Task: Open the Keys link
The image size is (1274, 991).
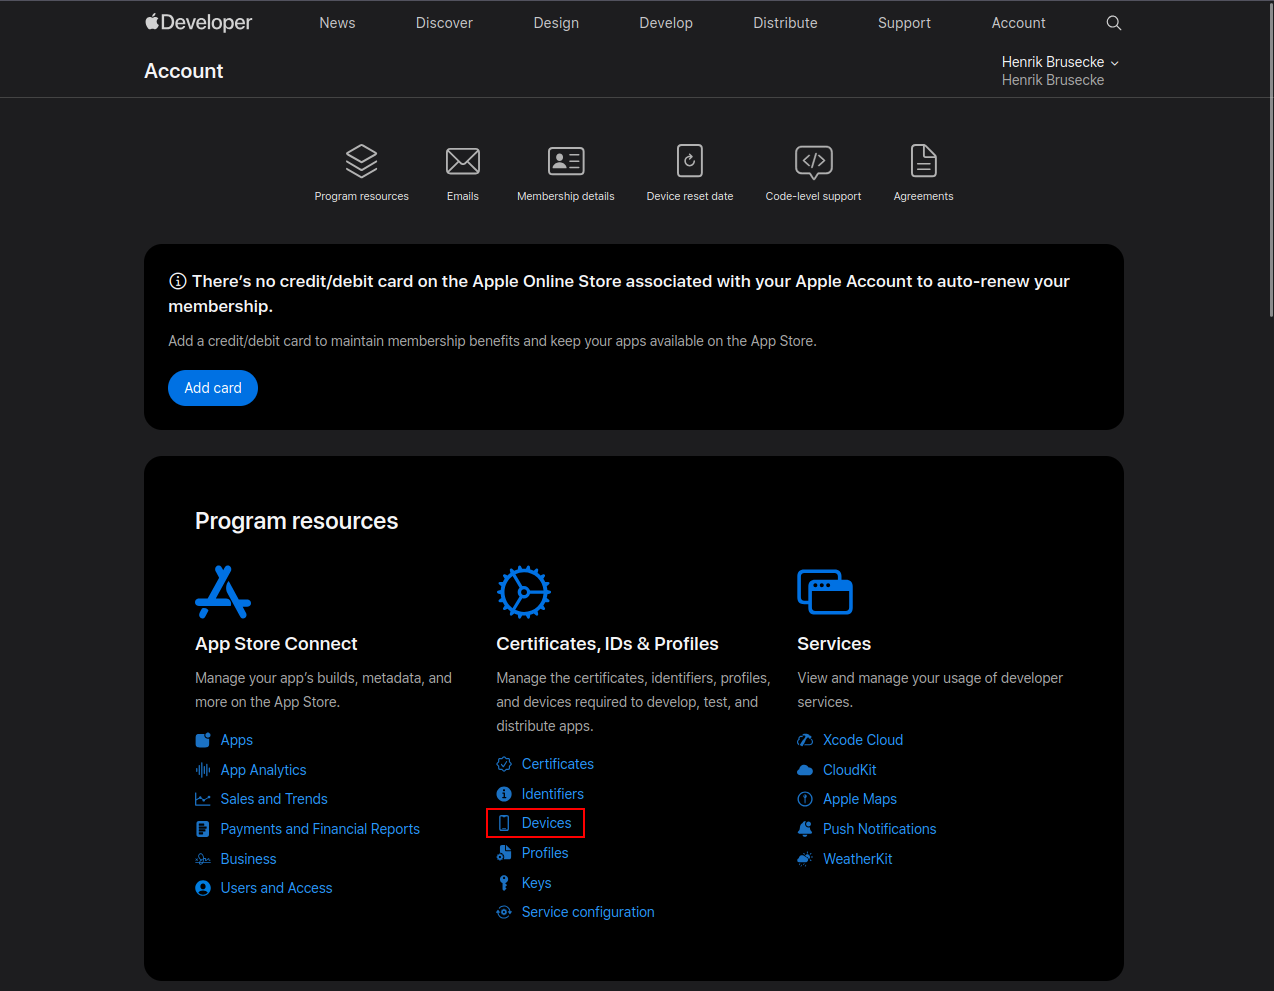Action: pos(537,883)
